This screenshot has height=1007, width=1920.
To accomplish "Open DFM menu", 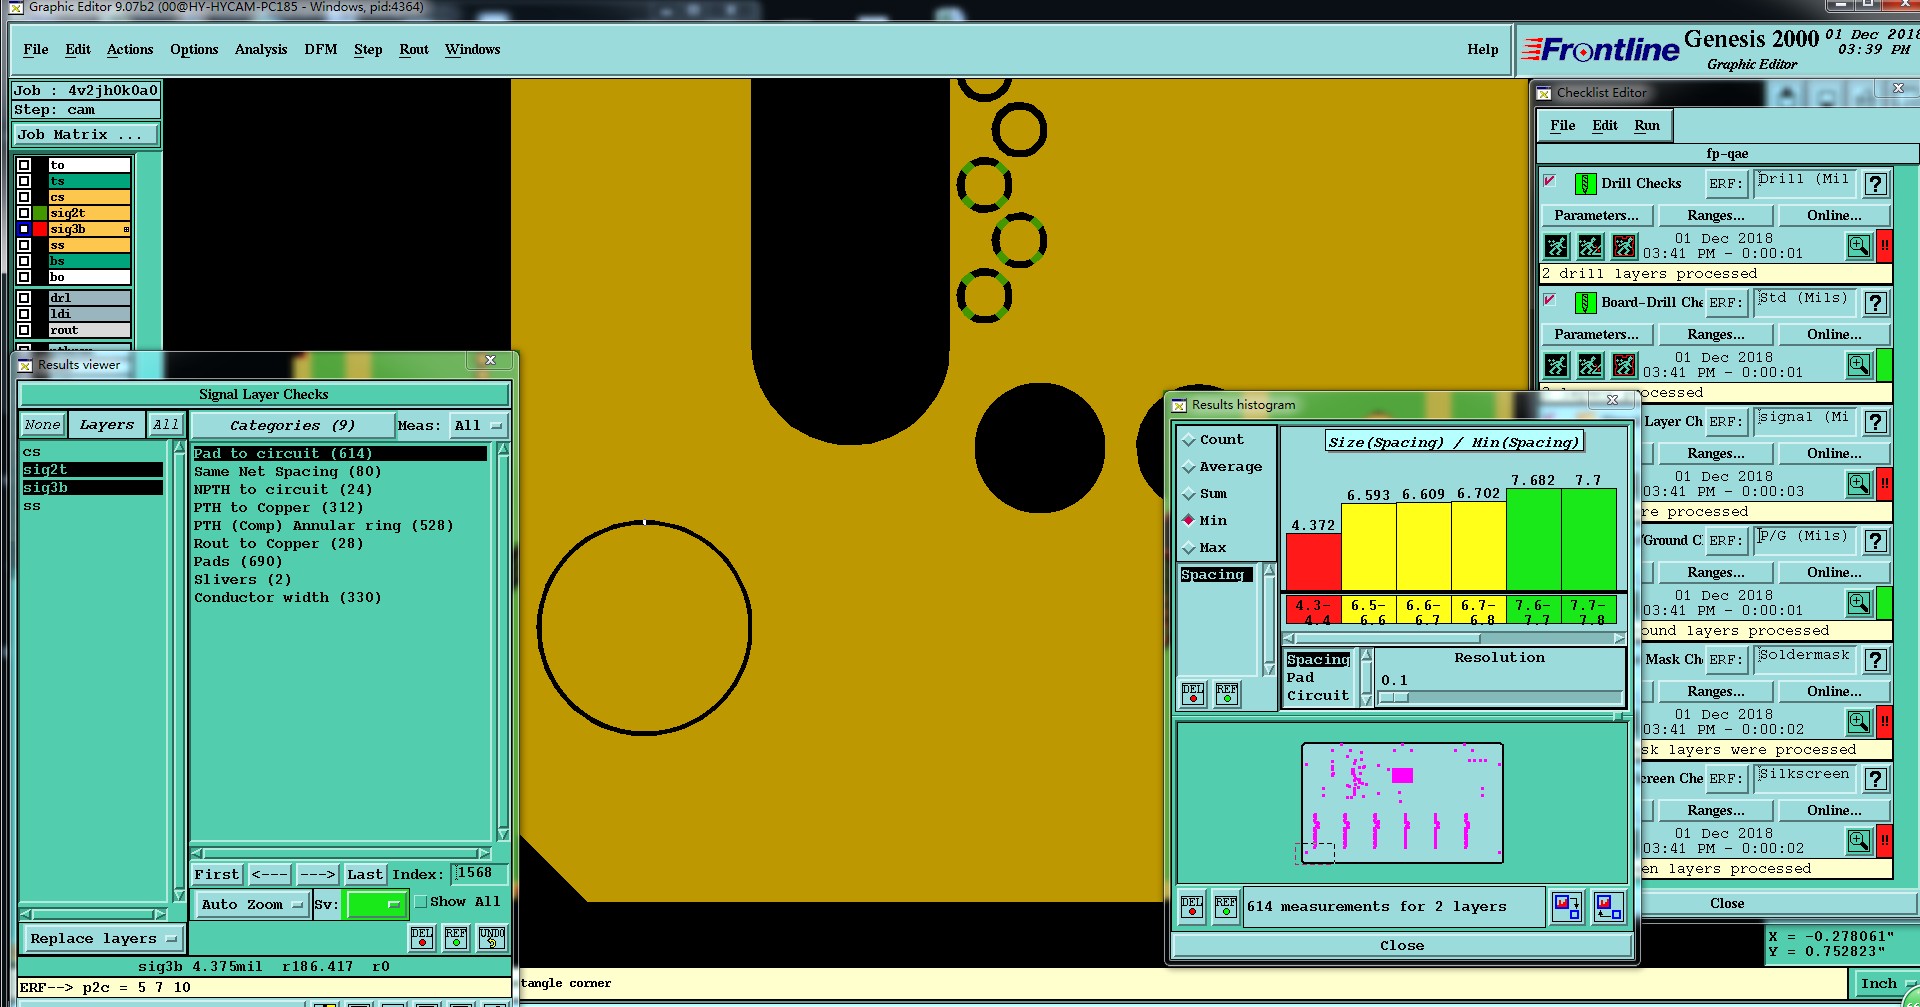I will 321,50.
